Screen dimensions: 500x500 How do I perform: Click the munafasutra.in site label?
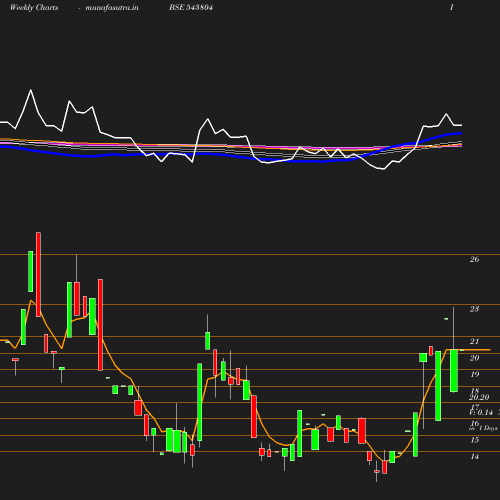point(112,7)
